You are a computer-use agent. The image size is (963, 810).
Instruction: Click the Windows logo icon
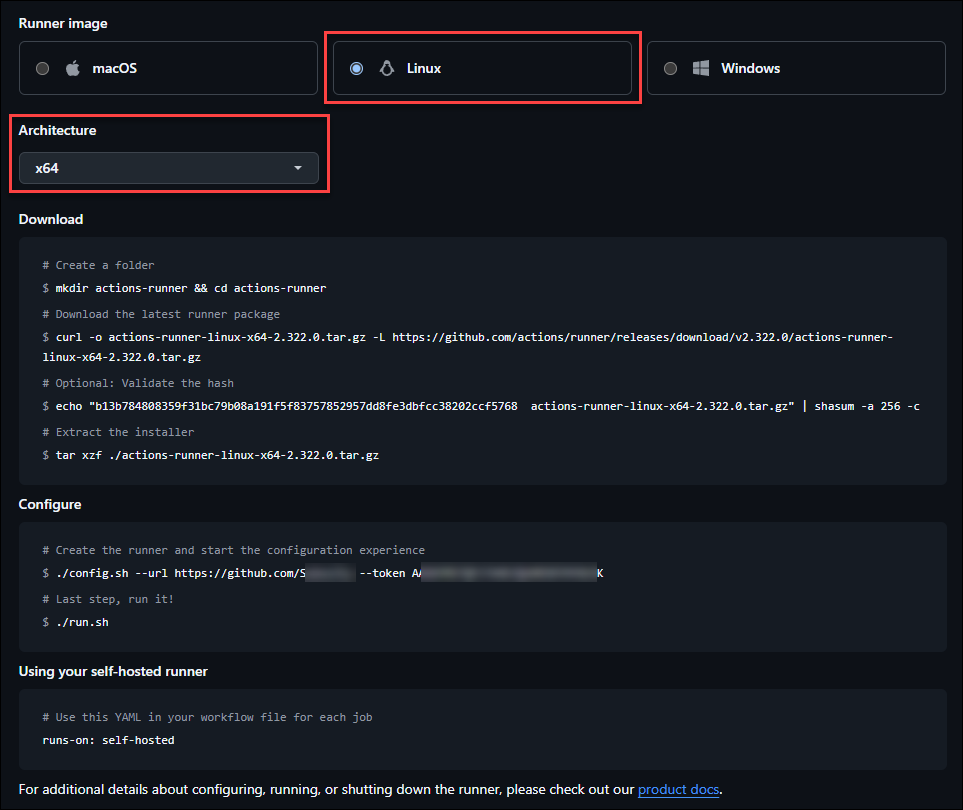[x=701, y=69]
